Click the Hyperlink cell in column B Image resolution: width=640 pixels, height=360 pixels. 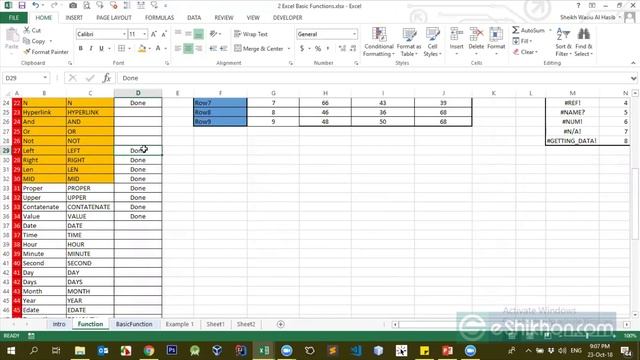point(44,112)
